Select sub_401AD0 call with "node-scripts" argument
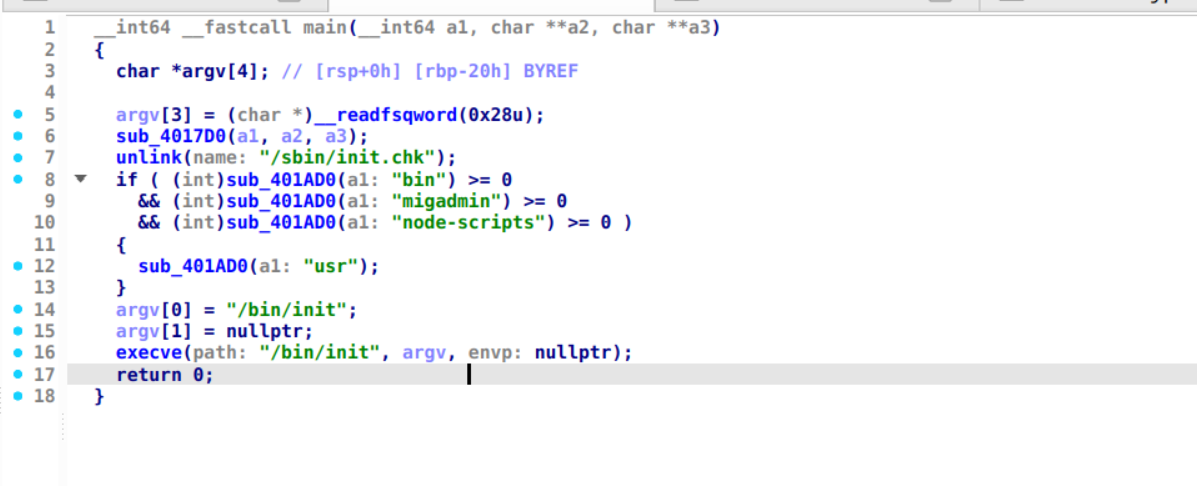The image size is (1197, 486). tap(283, 223)
